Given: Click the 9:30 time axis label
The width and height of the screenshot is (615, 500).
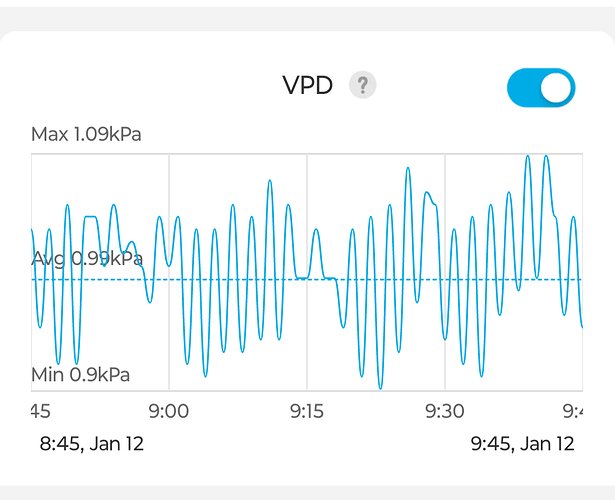Looking at the screenshot, I should pos(444,411).
